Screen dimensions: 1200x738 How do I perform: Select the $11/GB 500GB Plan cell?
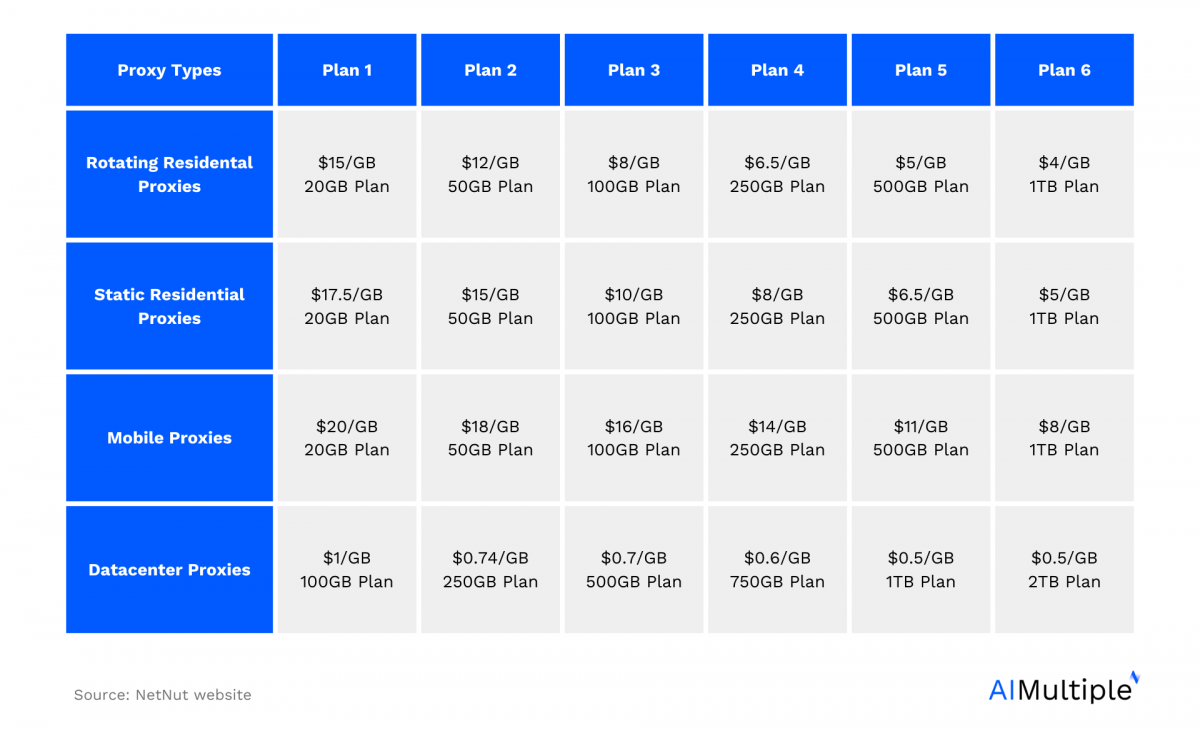click(921, 438)
